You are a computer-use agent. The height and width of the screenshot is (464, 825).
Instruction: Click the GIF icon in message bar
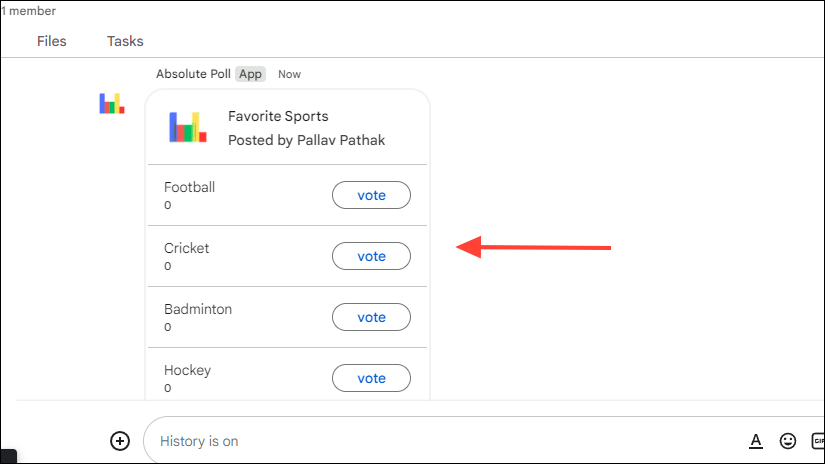(x=818, y=441)
